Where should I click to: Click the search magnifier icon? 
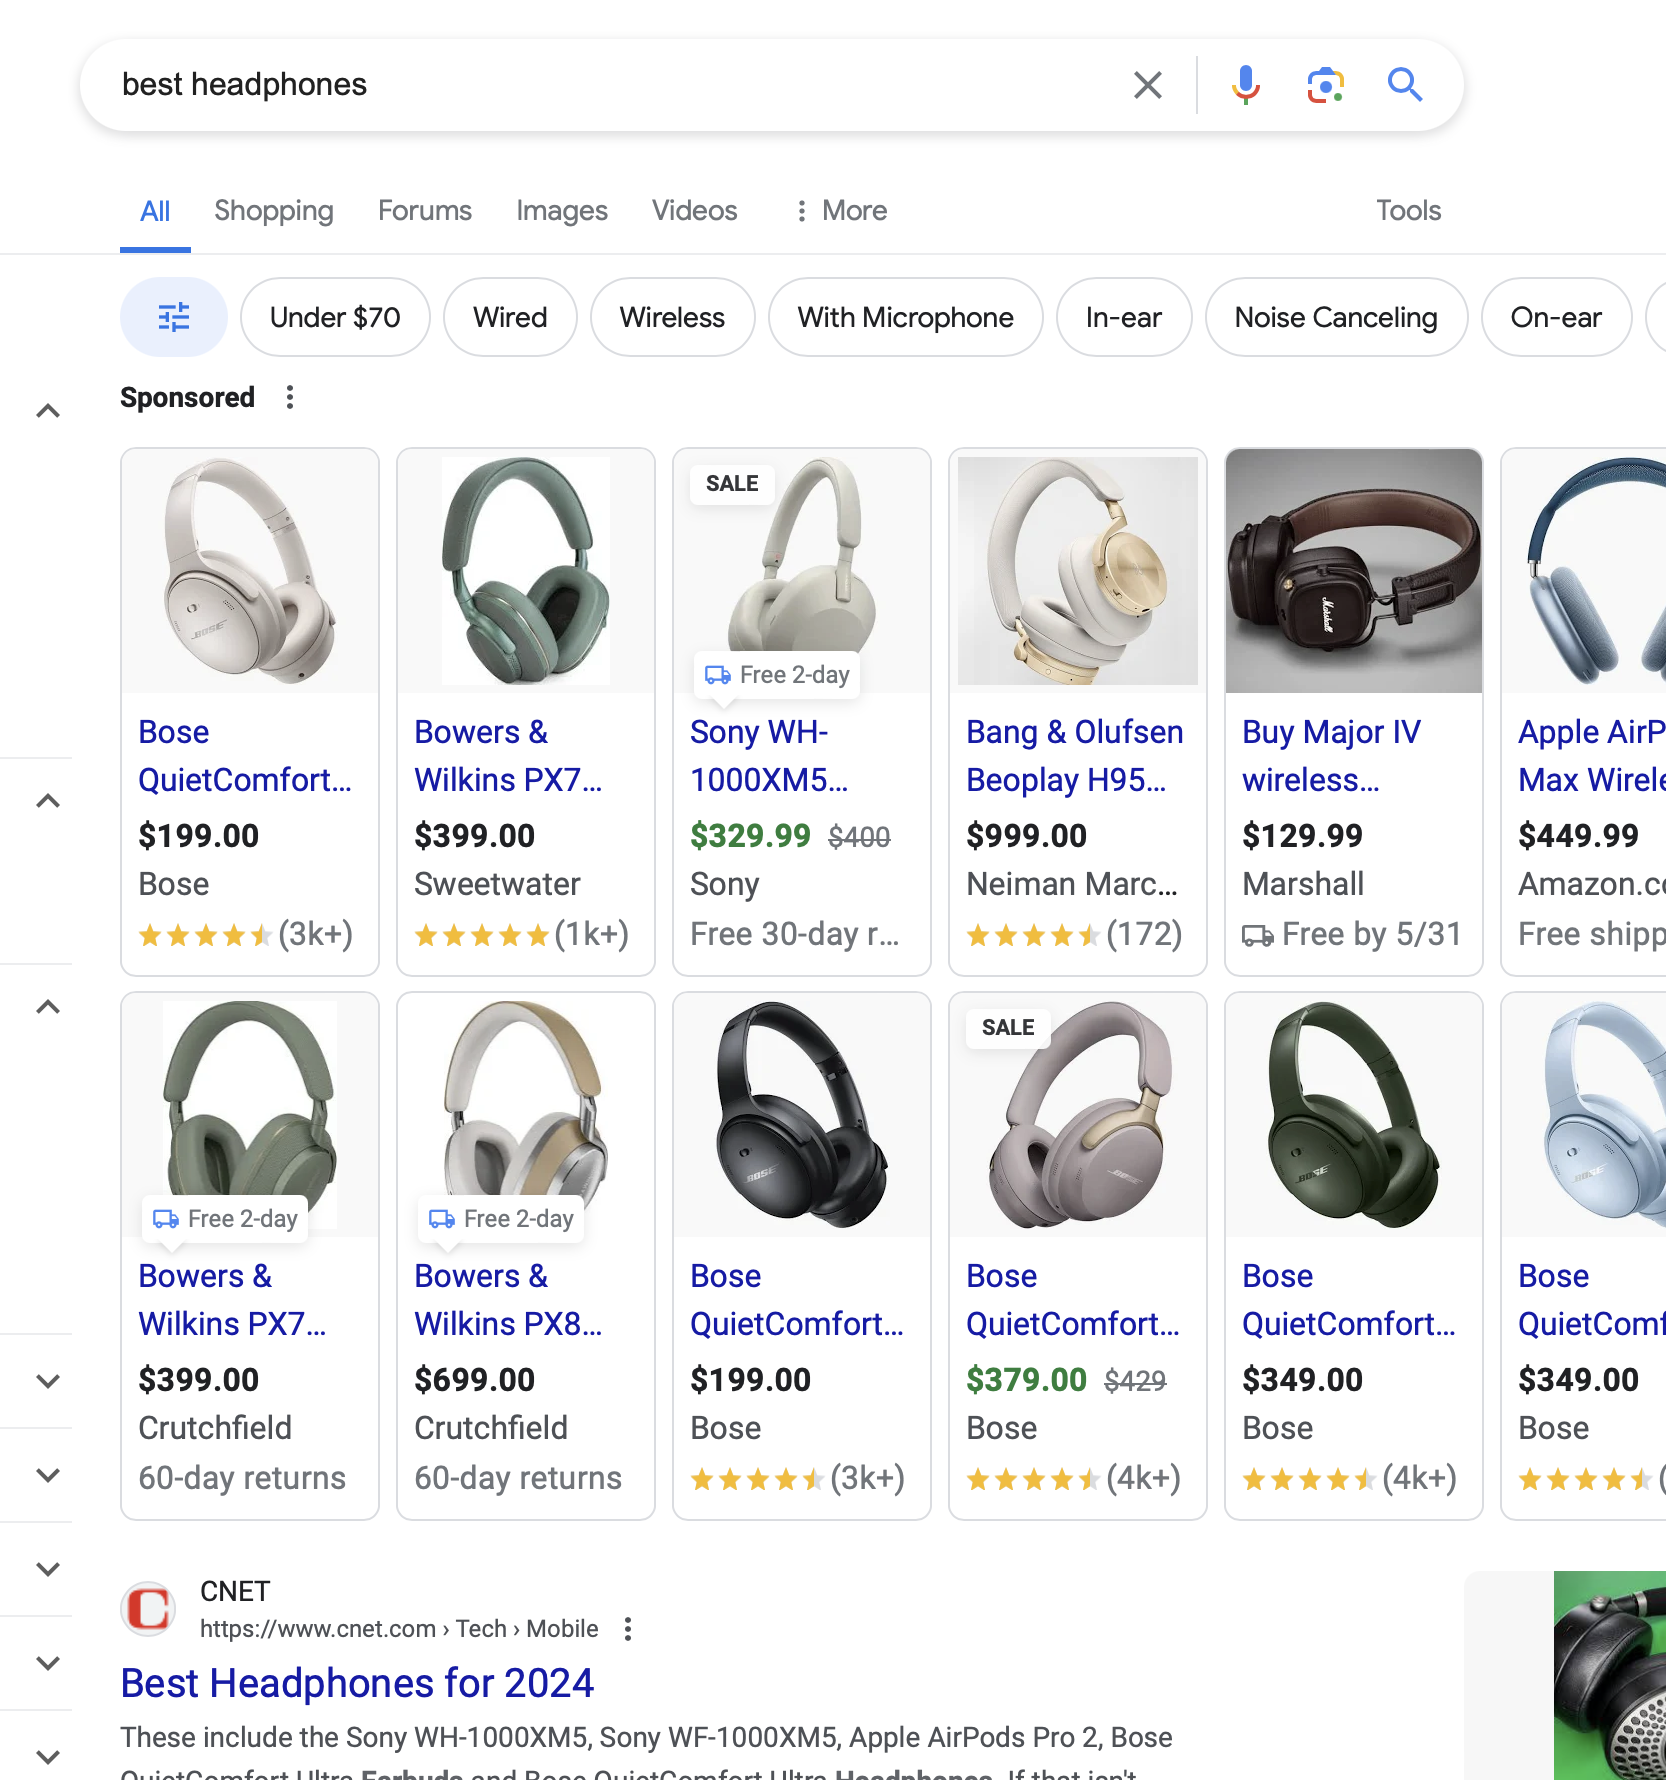point(1405,84)
